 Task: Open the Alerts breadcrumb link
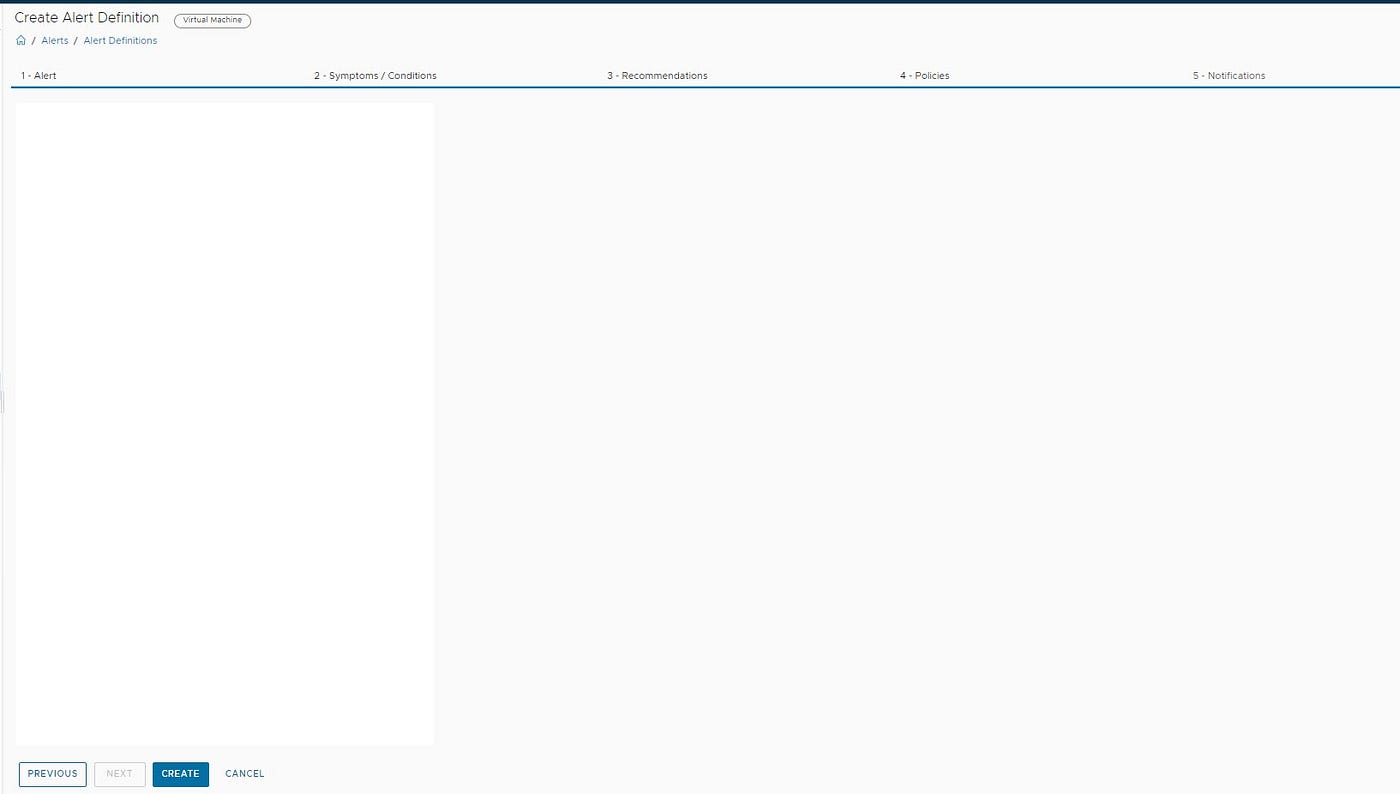pos(55,41)
